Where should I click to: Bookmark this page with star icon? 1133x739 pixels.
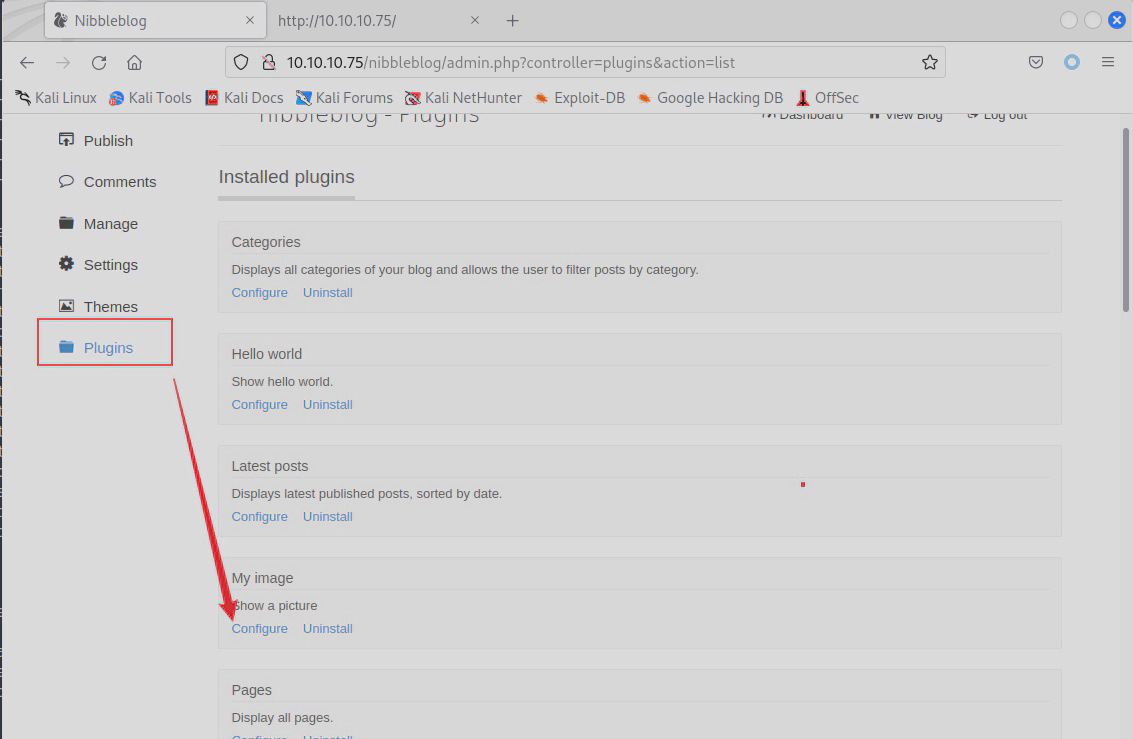click(929, 62)
